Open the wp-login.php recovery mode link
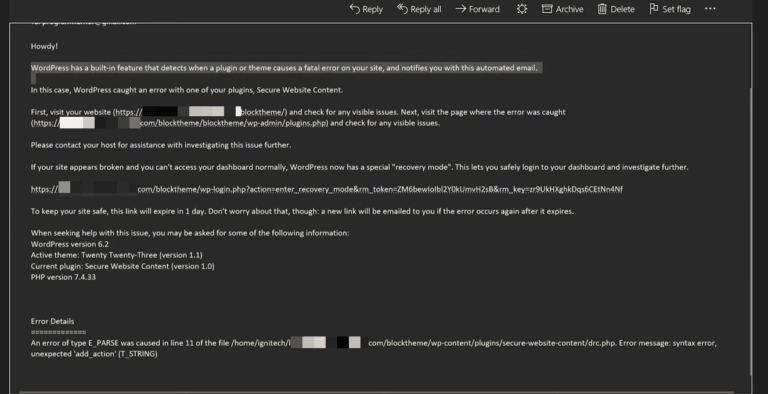The height and width of the screenshot is (394, 768). (x=327, y=189)
